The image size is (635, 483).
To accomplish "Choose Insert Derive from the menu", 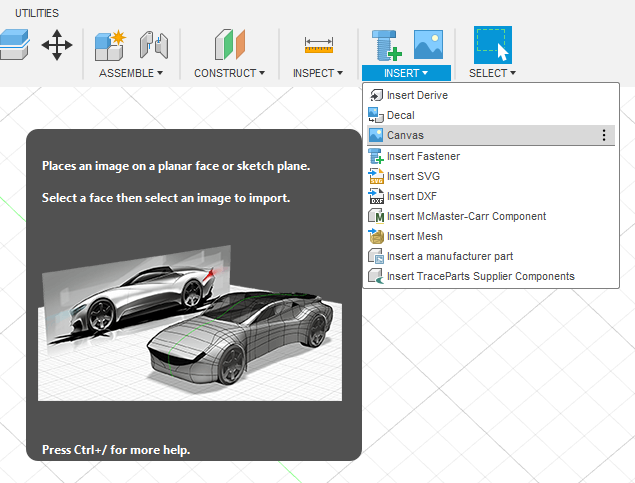I will (417, 95).
